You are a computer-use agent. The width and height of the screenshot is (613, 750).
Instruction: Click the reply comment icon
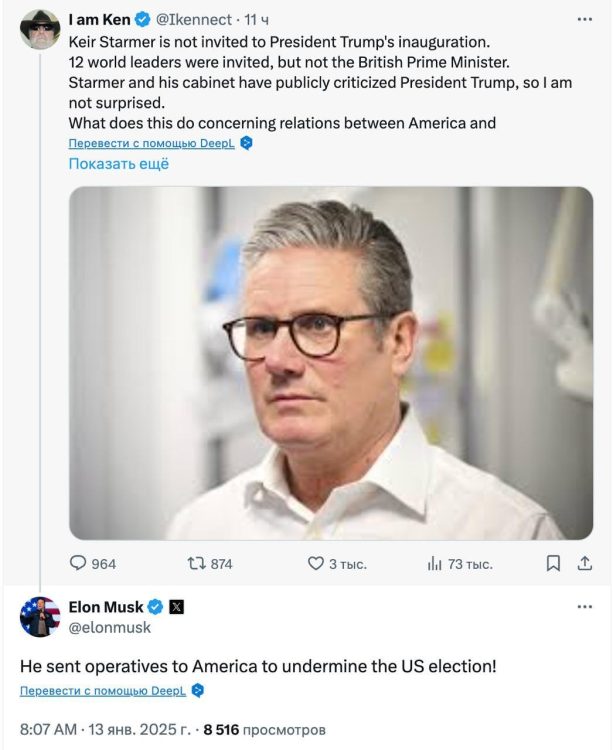pos(78,564)
